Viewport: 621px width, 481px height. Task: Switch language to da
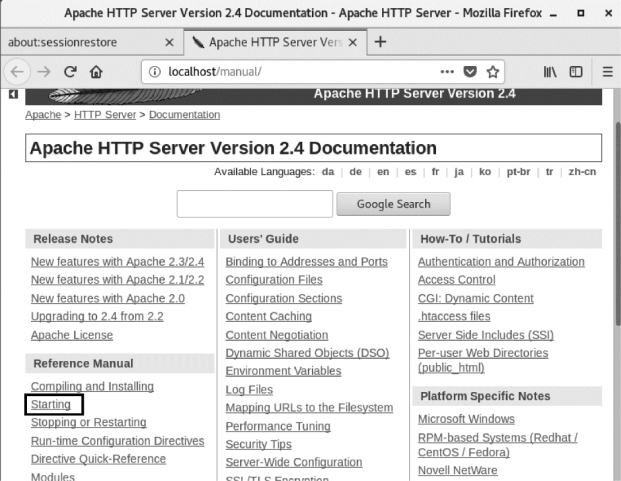(x=328, y=172)
